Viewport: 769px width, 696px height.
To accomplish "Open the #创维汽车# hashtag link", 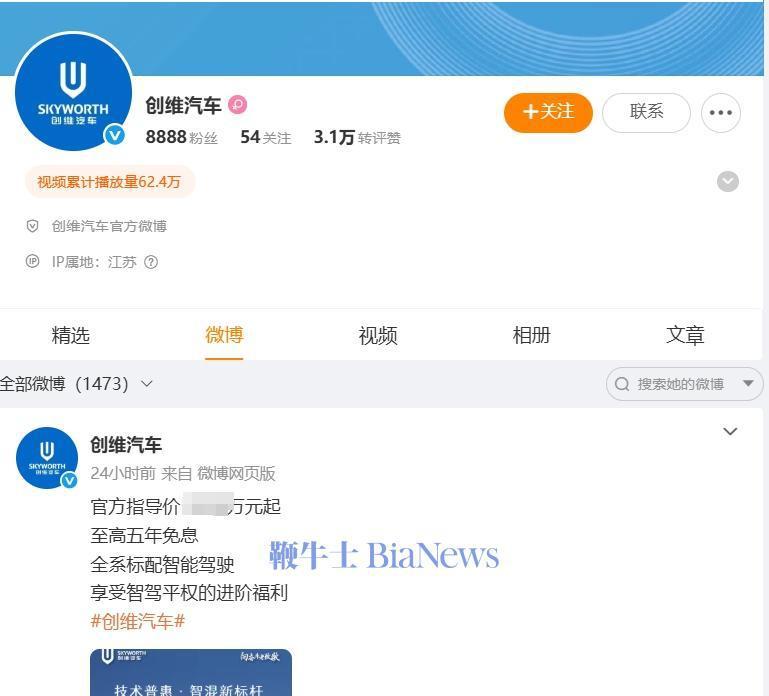I will pyautogui.click(x=138, y=621).
